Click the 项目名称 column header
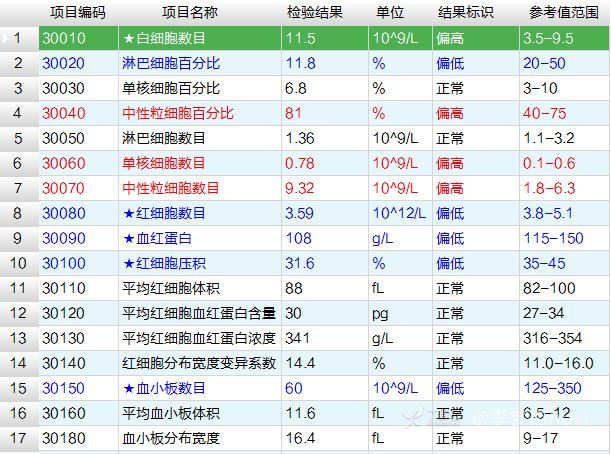611x454 pixels. coord(198,13)
